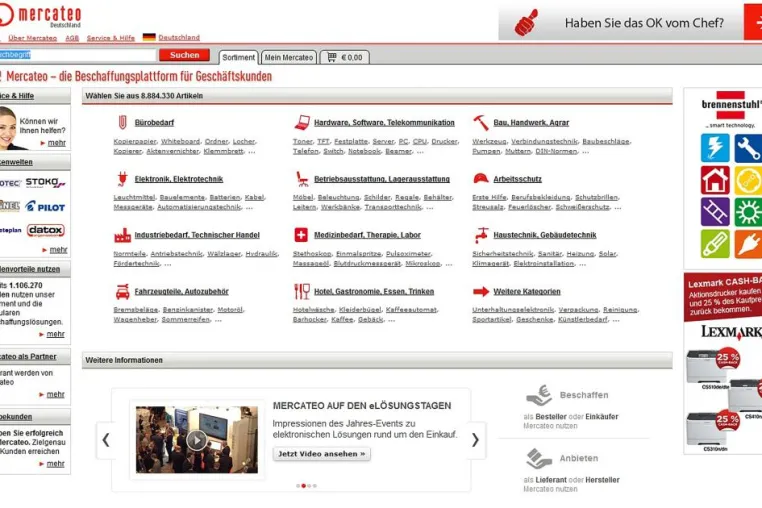Open the Stethoskop link
The image size is (762, 508).
[312, 254]
